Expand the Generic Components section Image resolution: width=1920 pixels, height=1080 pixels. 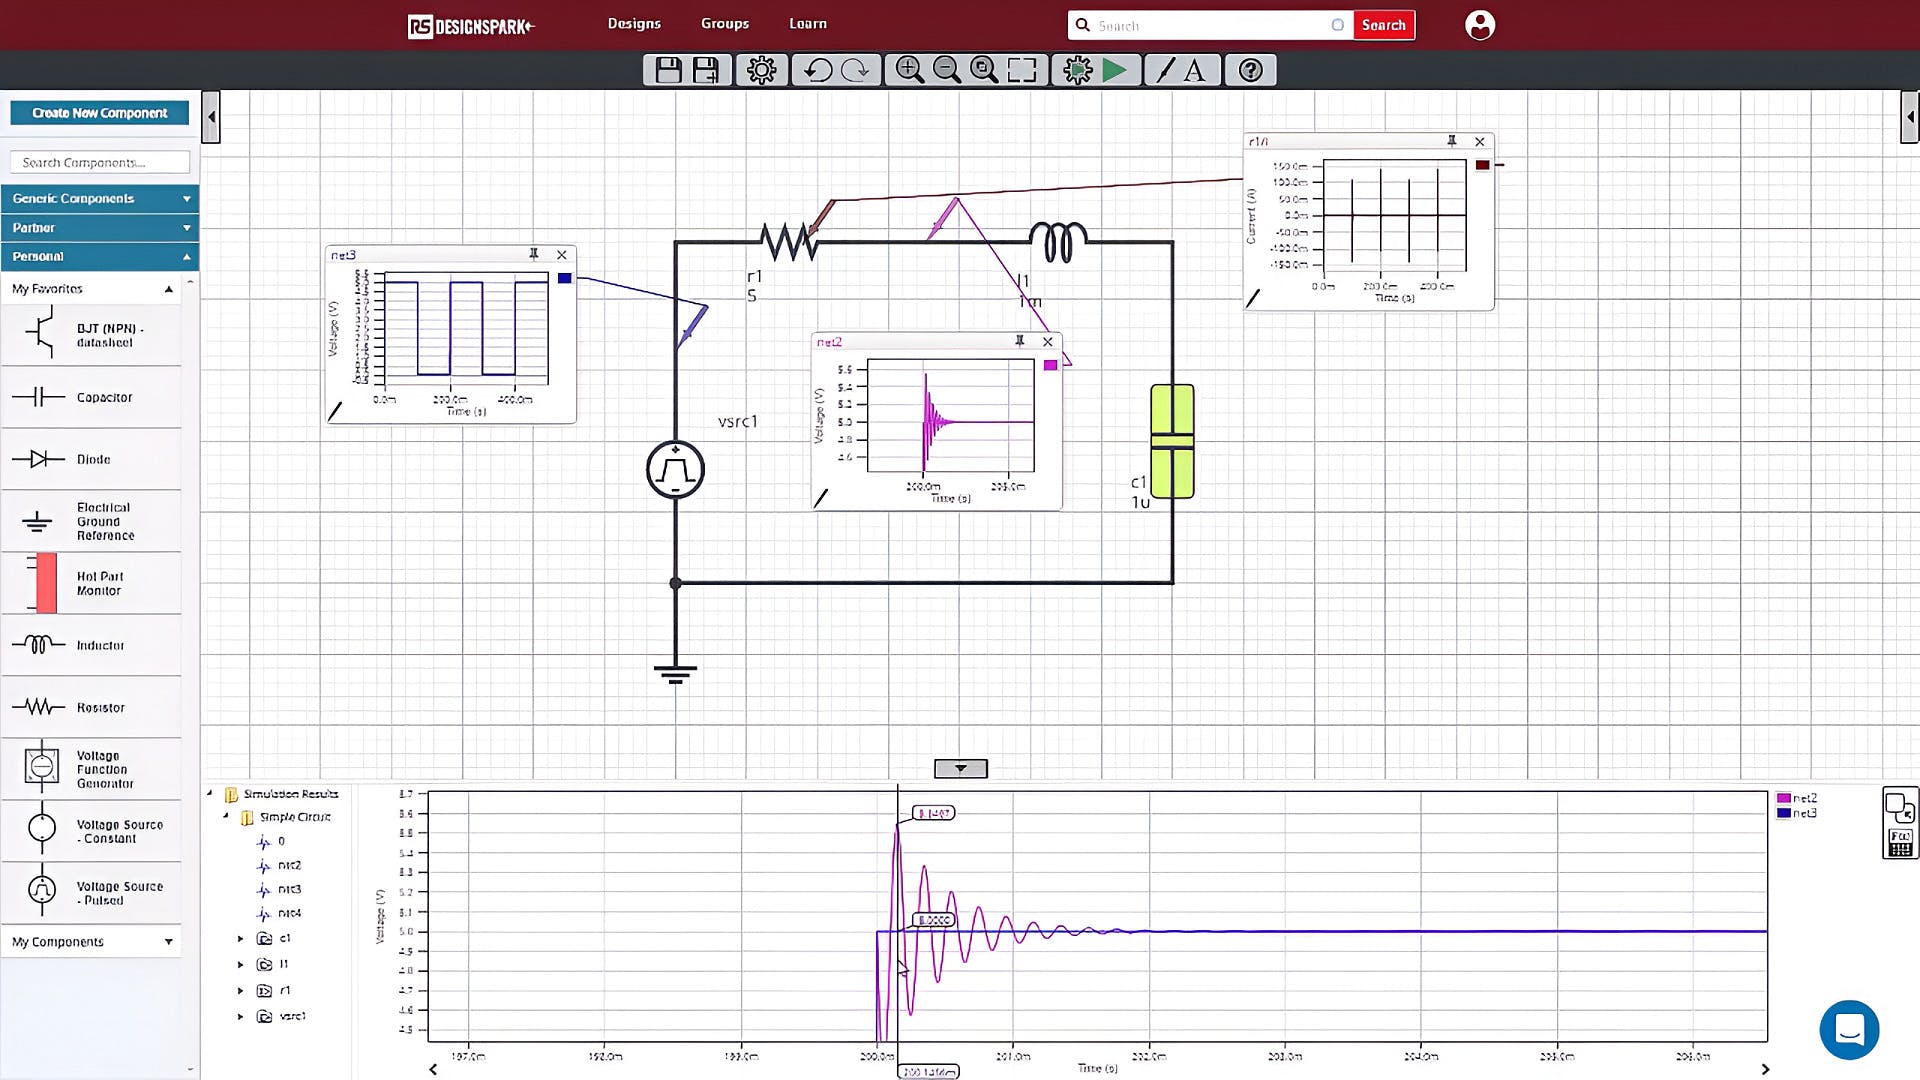(186, 199)
